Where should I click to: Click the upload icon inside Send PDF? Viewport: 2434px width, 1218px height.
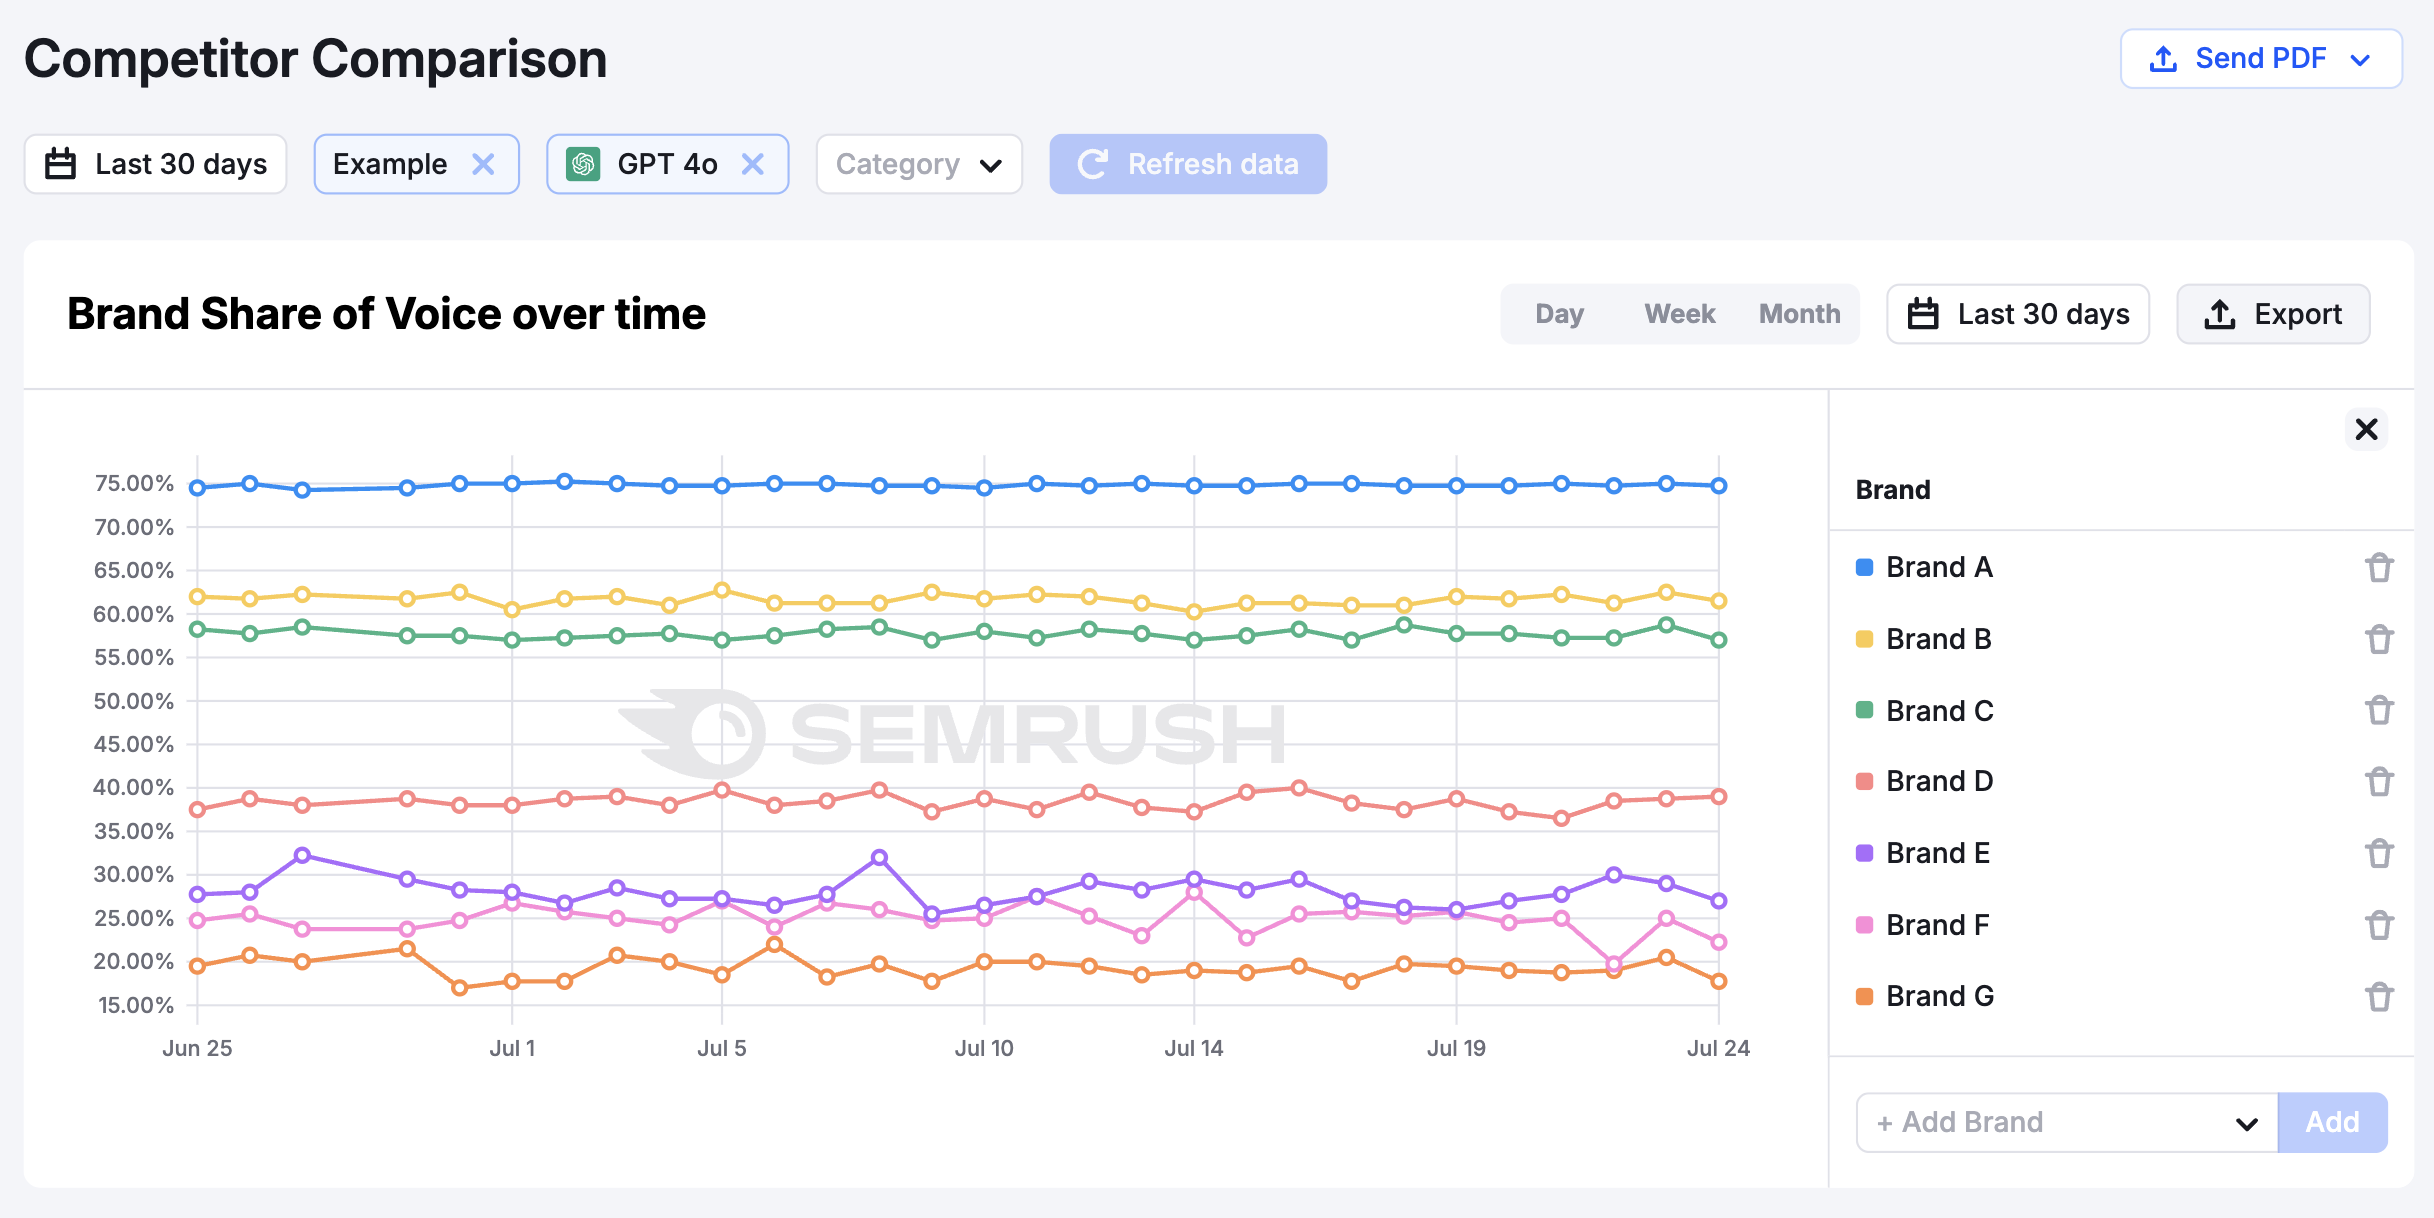pos(2163,58)
